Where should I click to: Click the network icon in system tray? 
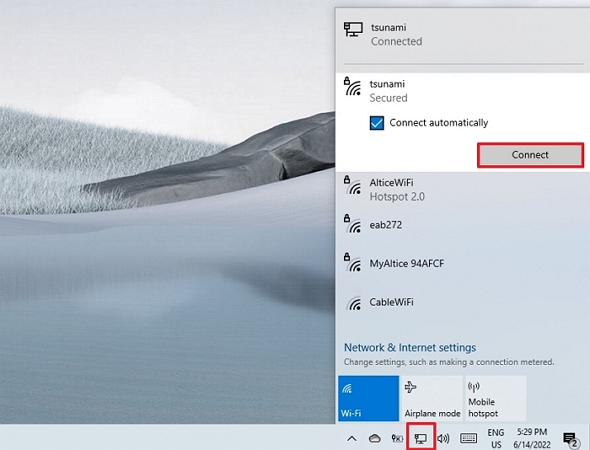tap(421, 438)
